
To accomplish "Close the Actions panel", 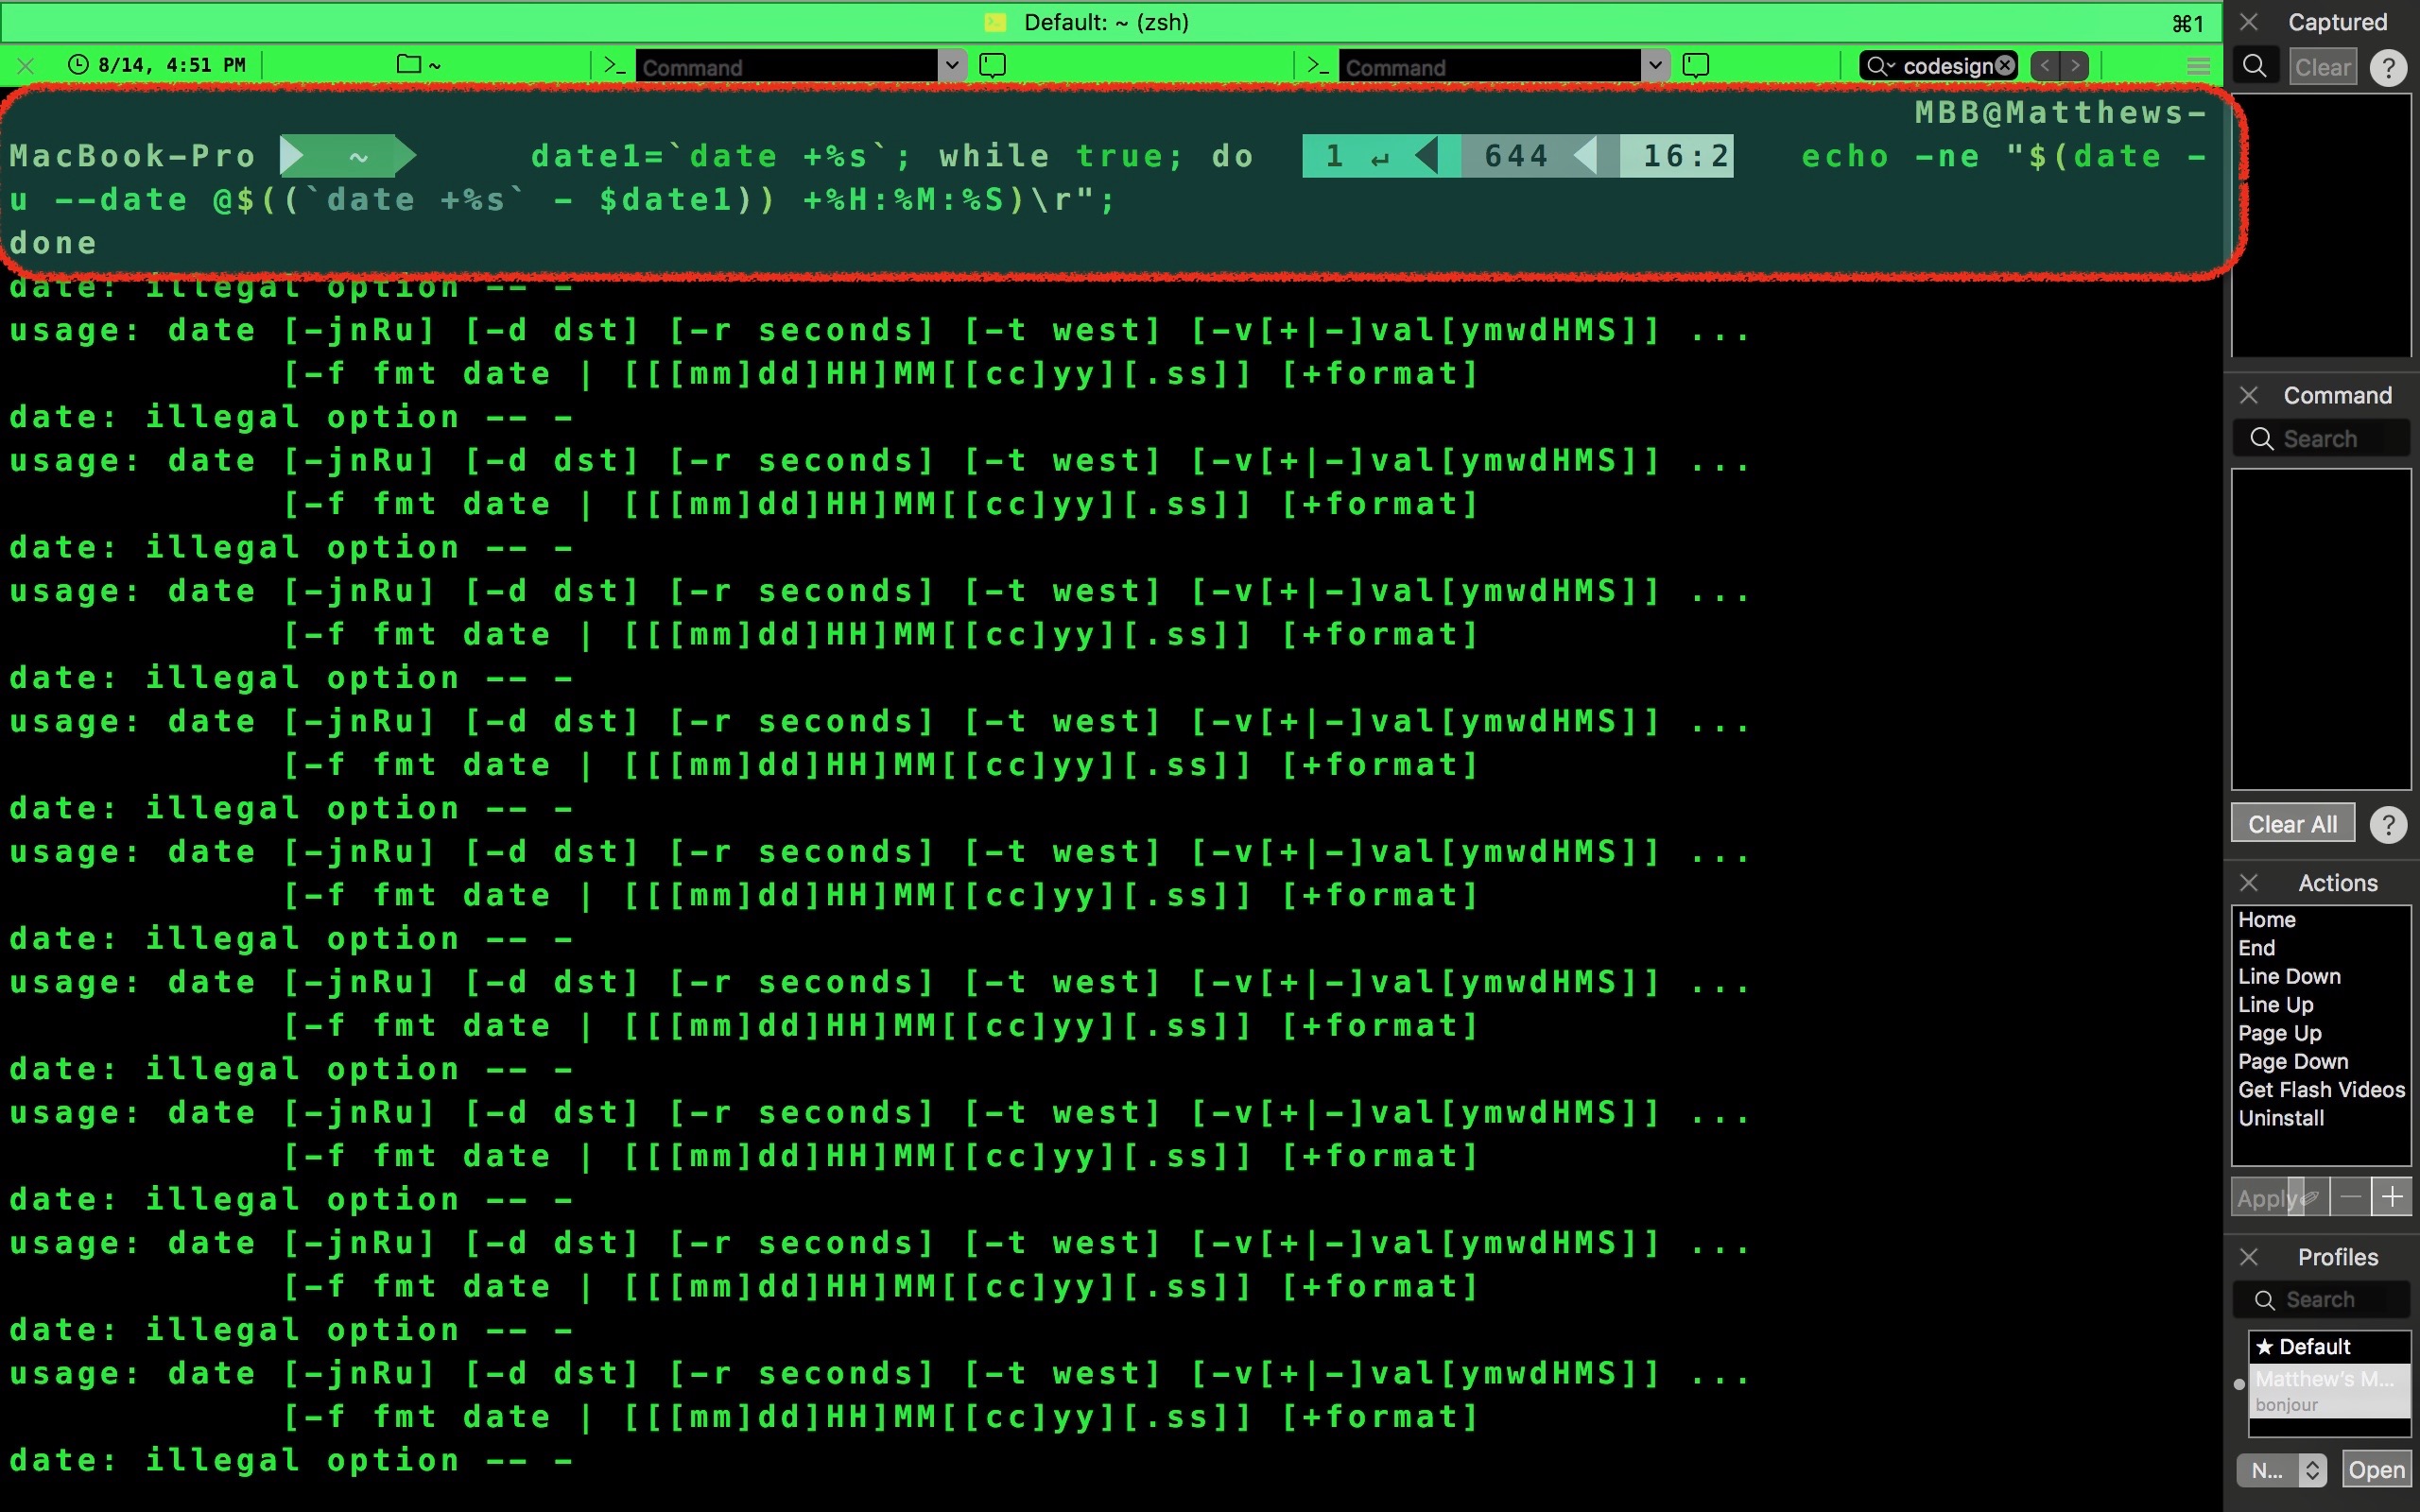I will 2249,882.
